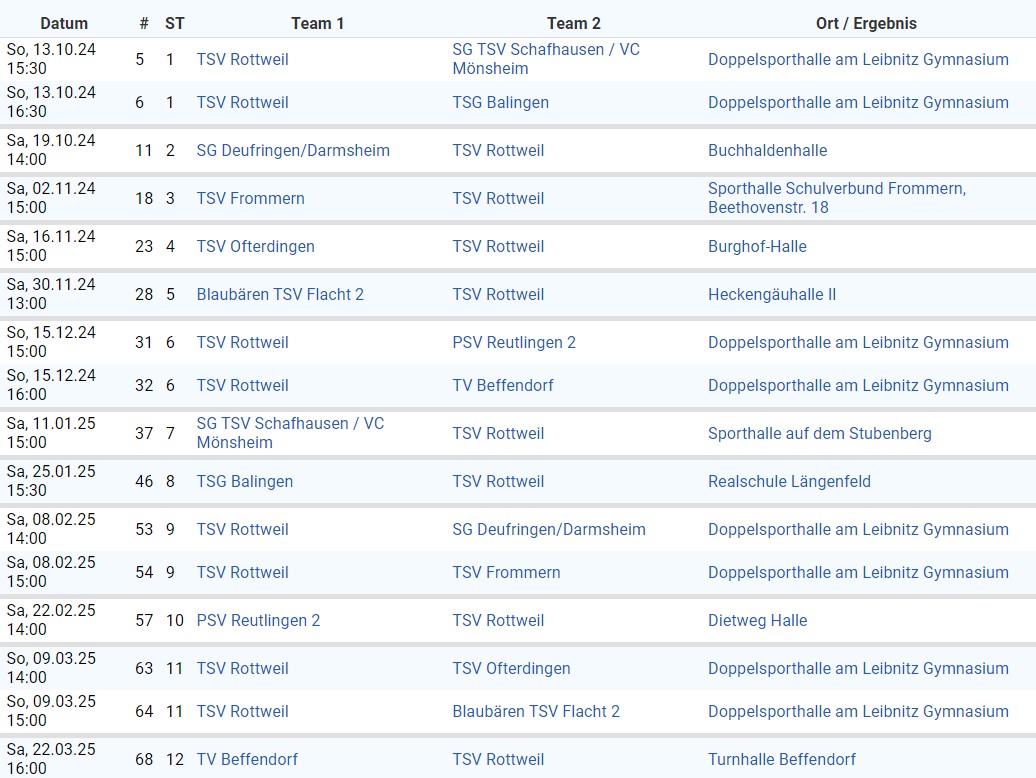Image resolution: width=1036 pixels, height=778 pixels.
Task: Open Sporthalle auf dem Stubenberg venue link
Action: [820, 434]
